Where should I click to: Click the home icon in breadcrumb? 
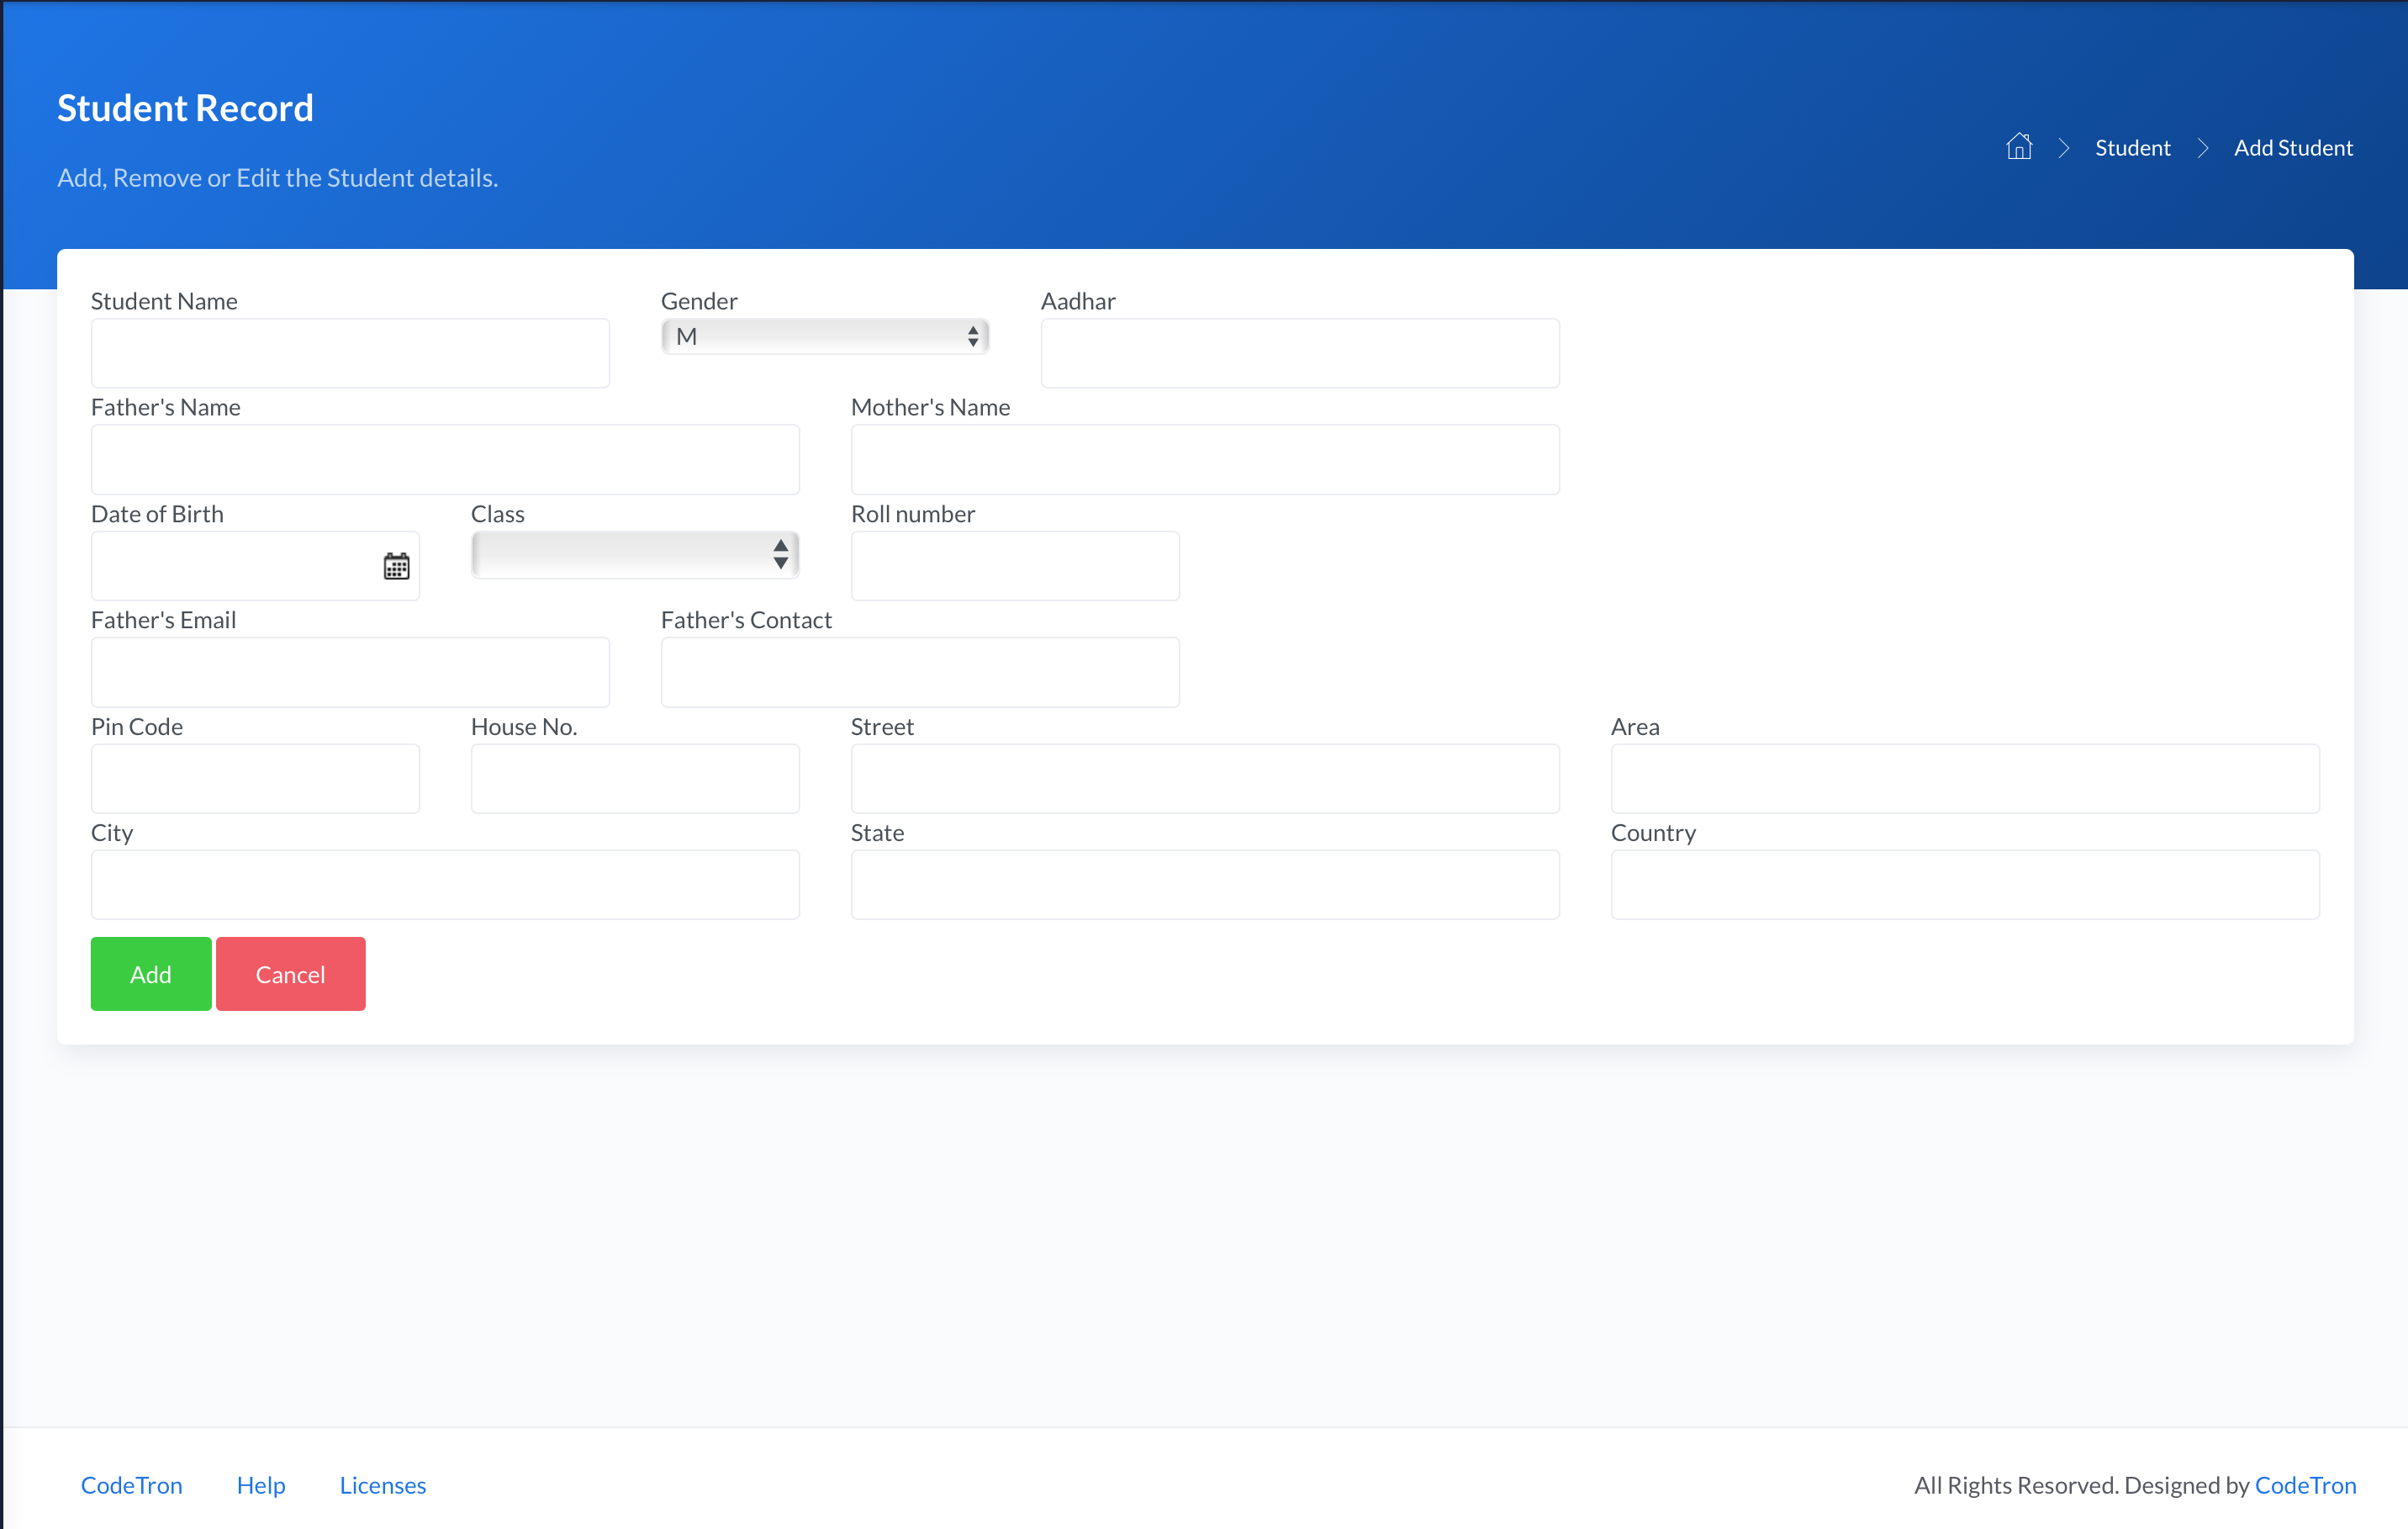[x=2018, y=147]
